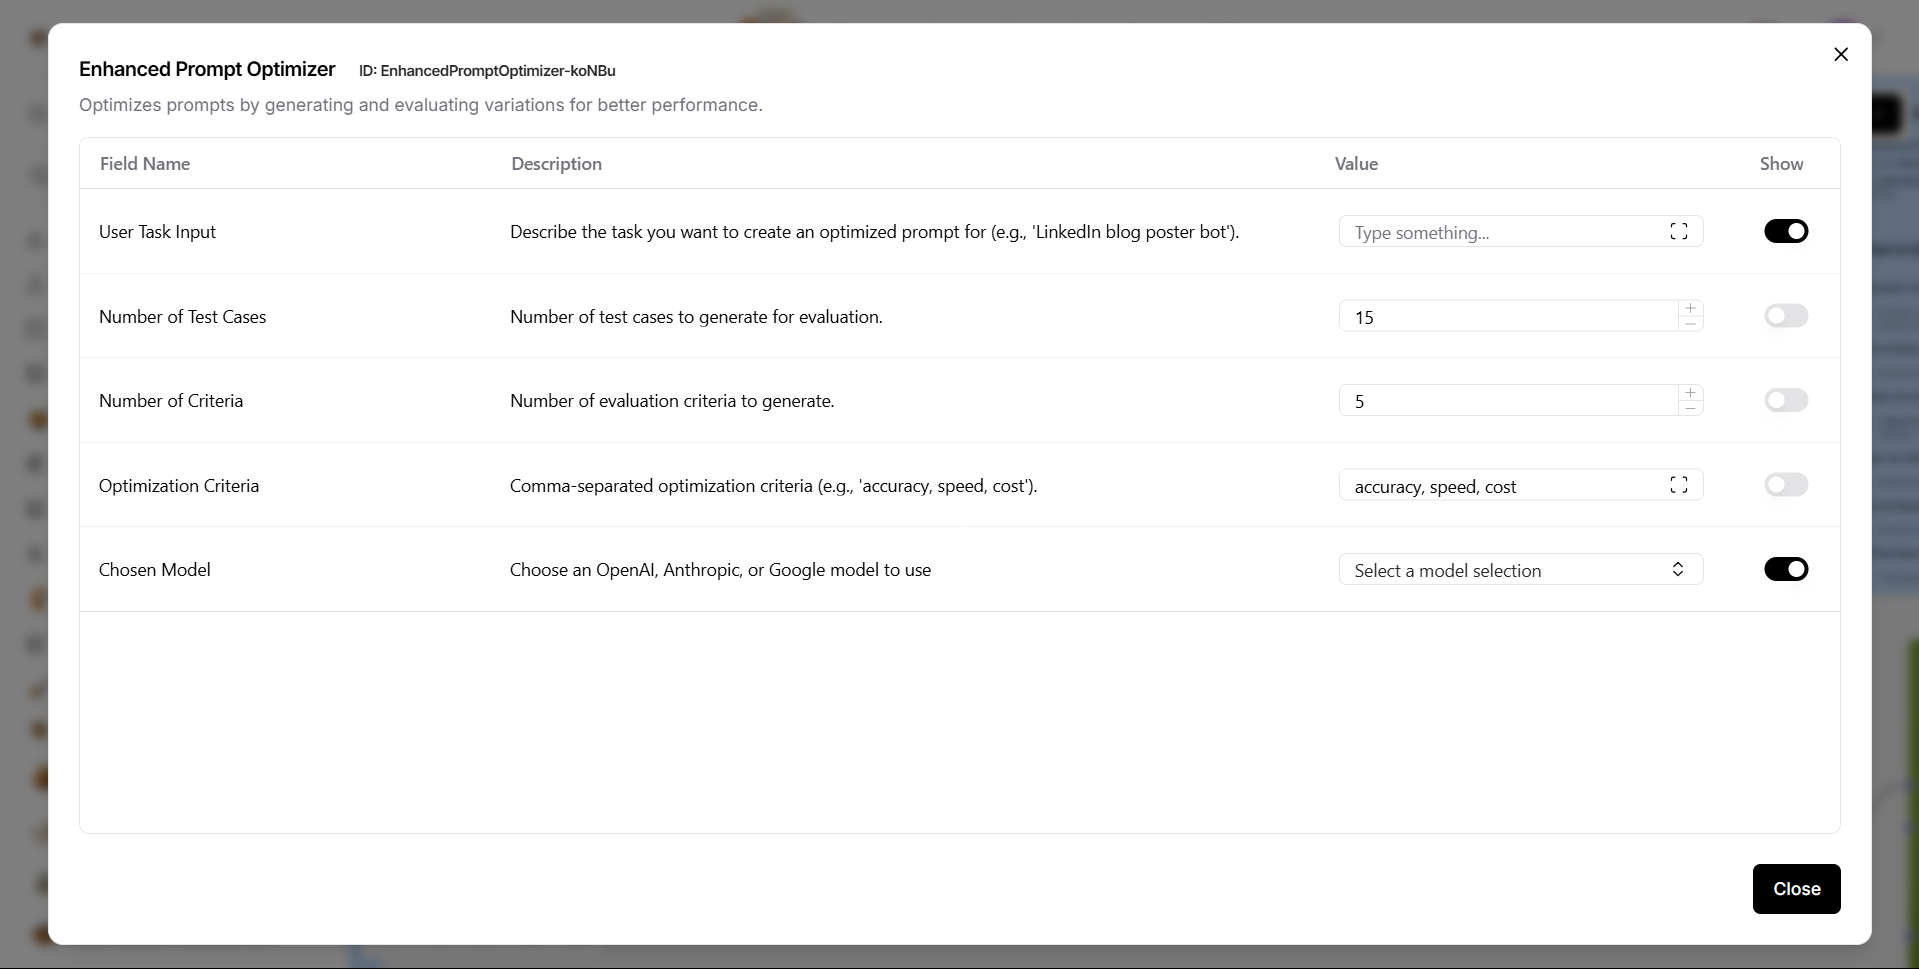
Task: Click the minus icon for Number of Test Cases
Action: (1690, 326)
